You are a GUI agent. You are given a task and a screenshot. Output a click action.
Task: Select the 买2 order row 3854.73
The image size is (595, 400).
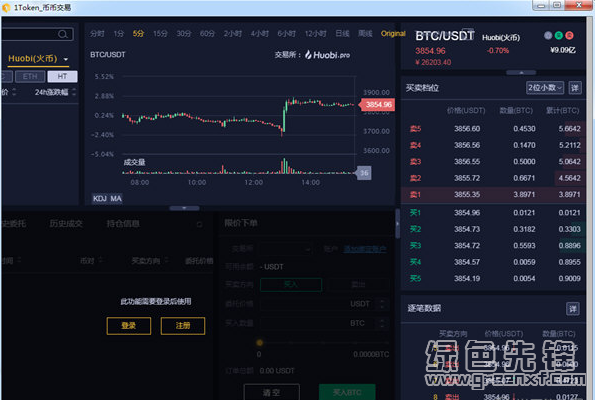493,229
